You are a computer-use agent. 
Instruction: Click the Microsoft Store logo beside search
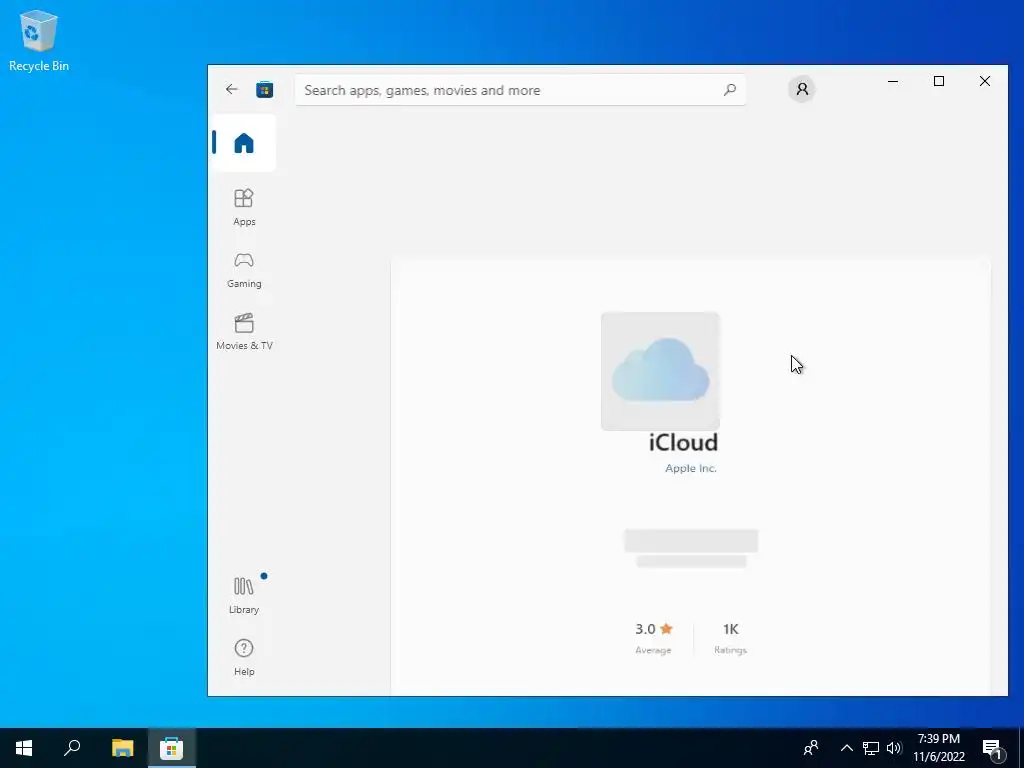click(264, 89)
